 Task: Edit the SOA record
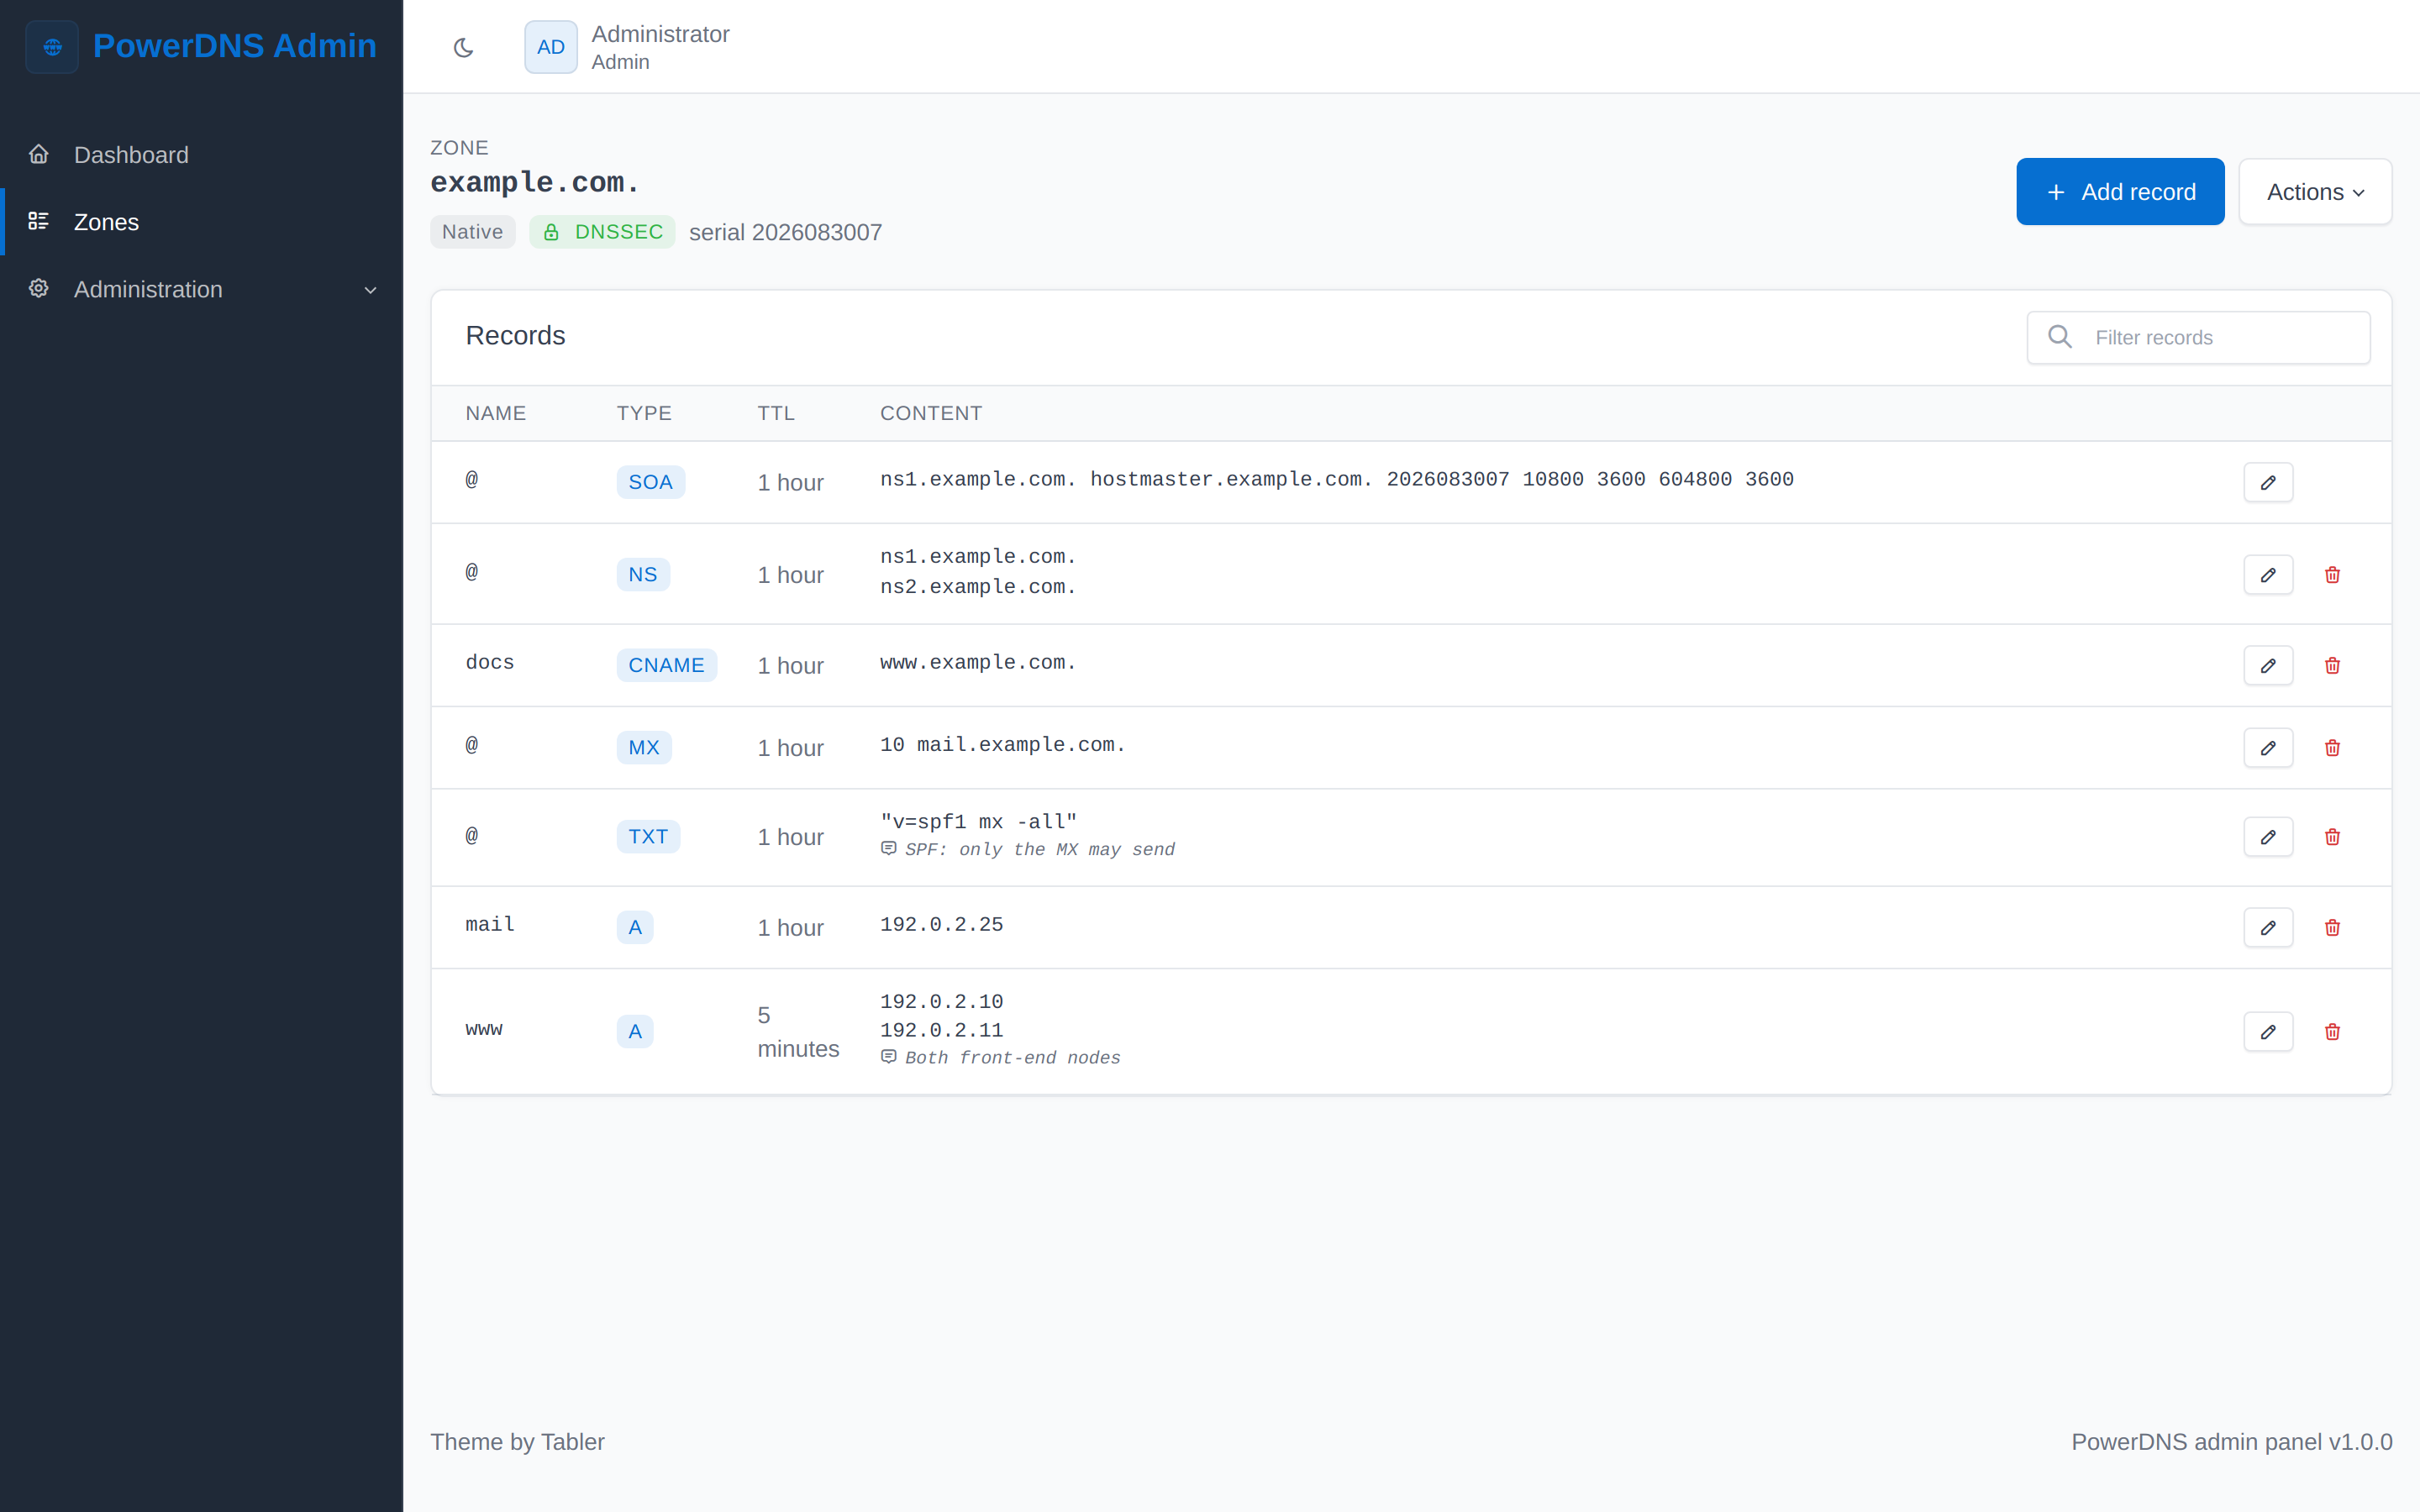[x=2268, y=482]
